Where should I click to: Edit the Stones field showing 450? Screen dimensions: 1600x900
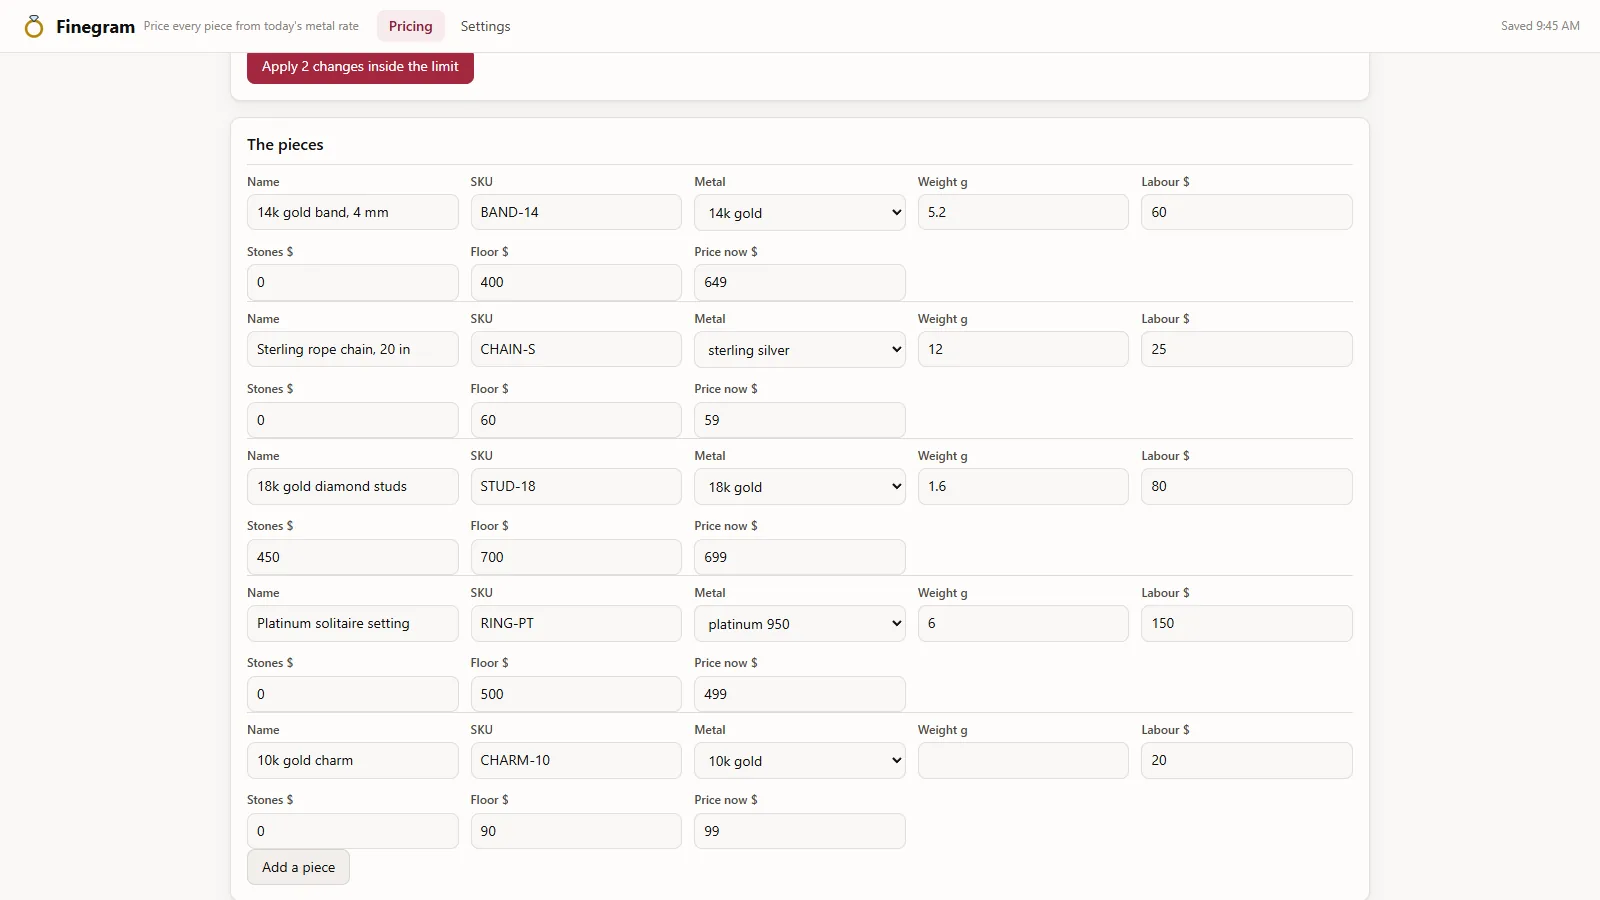pos(352,557)
